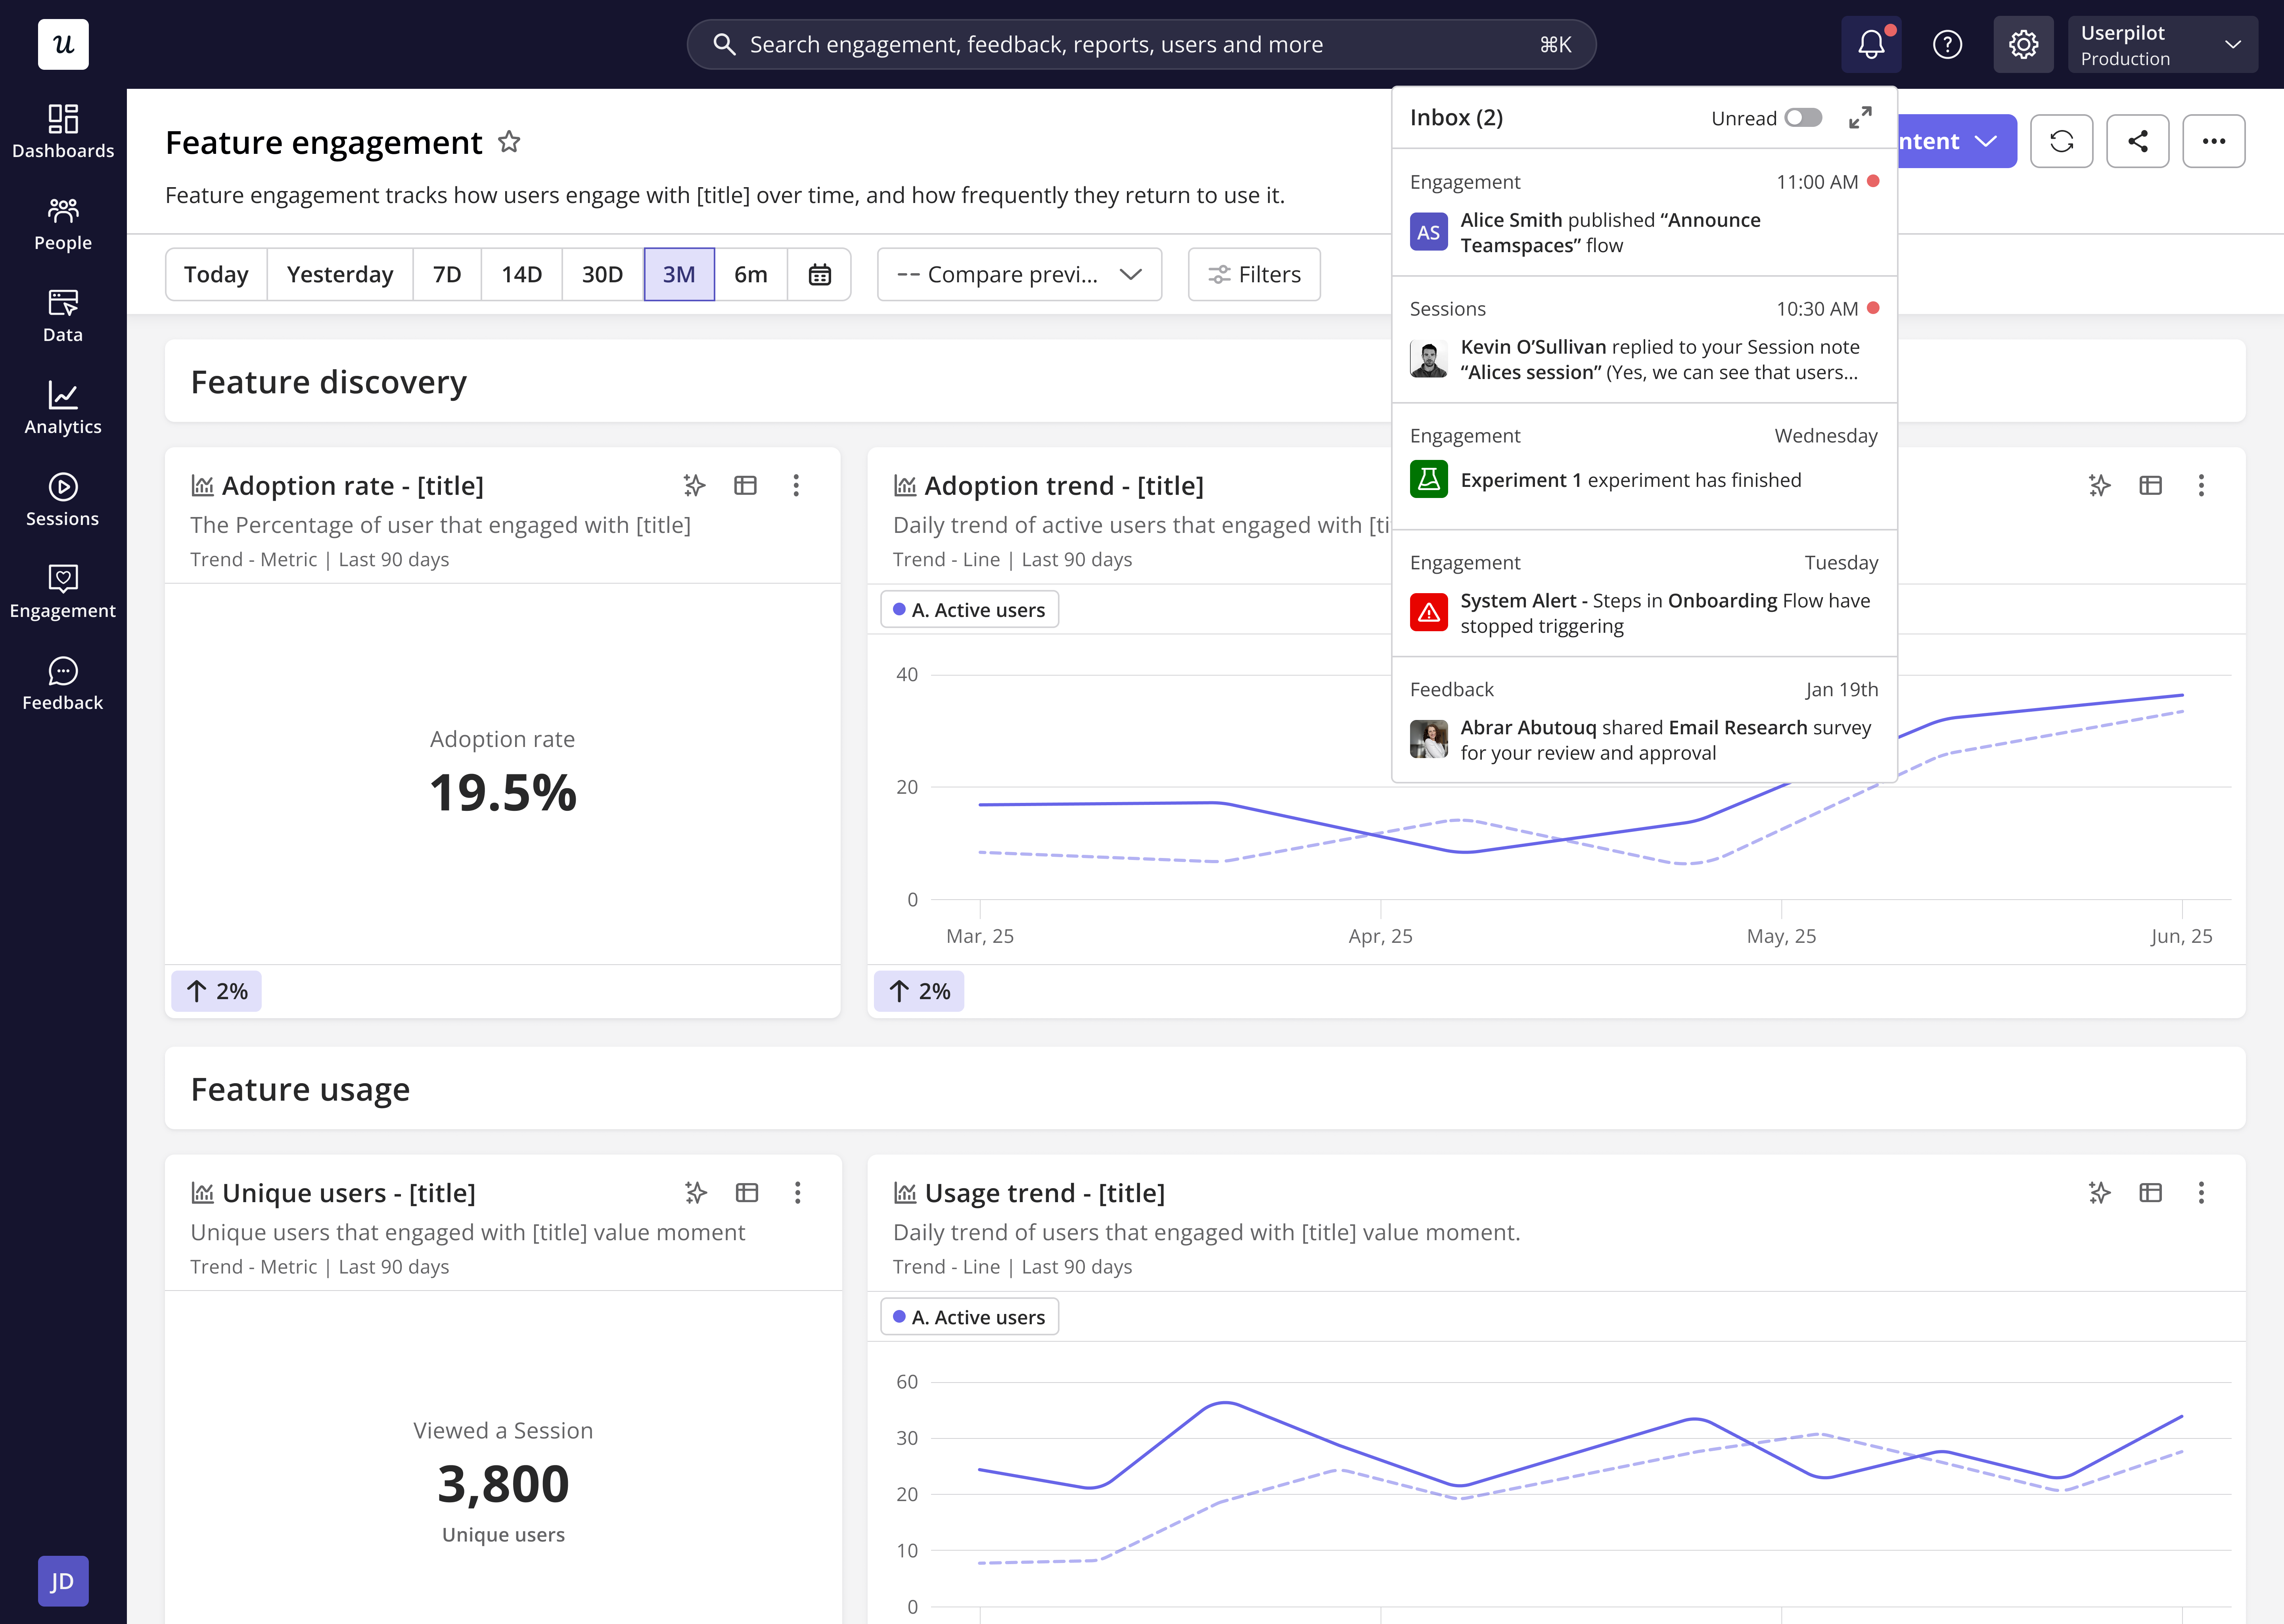
Task: Open the notifications bell icon
Action: 1870,45
